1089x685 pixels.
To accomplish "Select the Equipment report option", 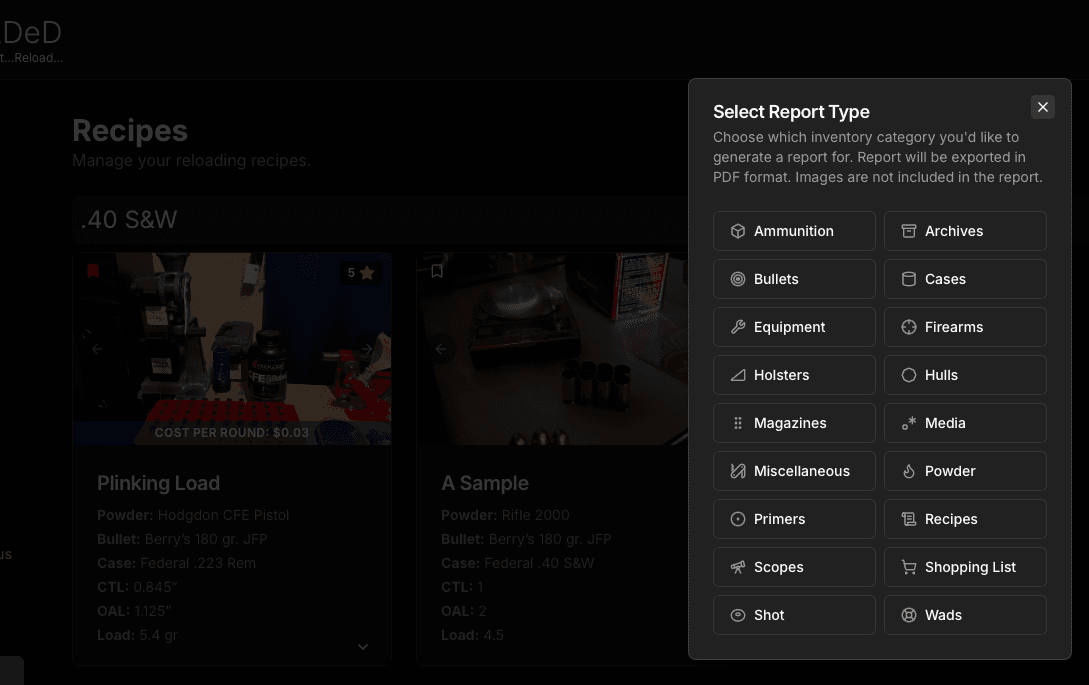I will [x=794, y=327].
